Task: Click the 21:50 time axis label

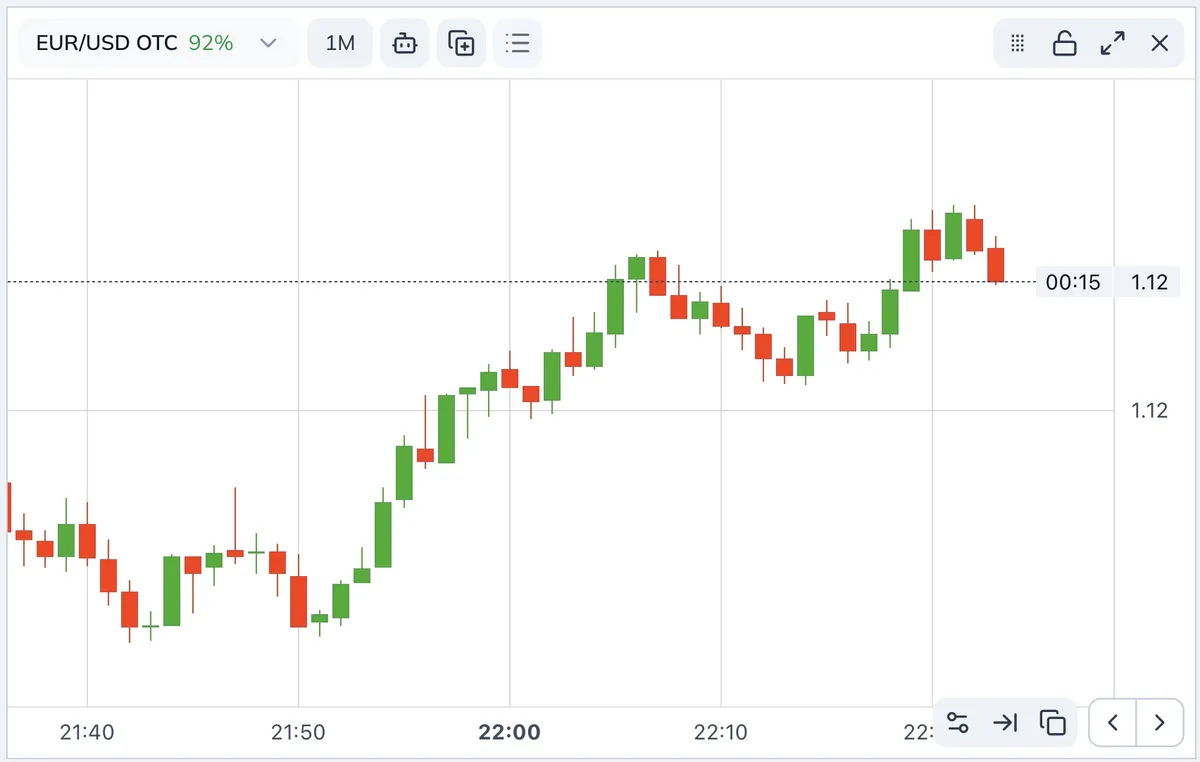Action: click(x=298, y=732)
